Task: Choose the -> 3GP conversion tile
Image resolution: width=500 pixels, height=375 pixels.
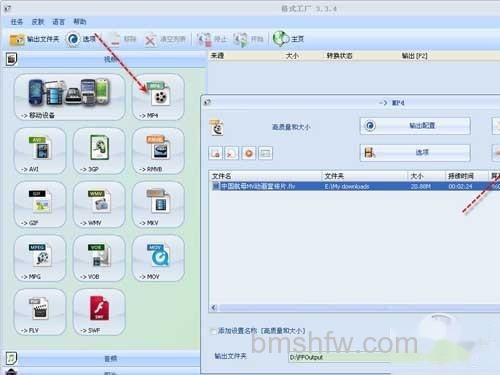Action: click(x=99, y=151)
